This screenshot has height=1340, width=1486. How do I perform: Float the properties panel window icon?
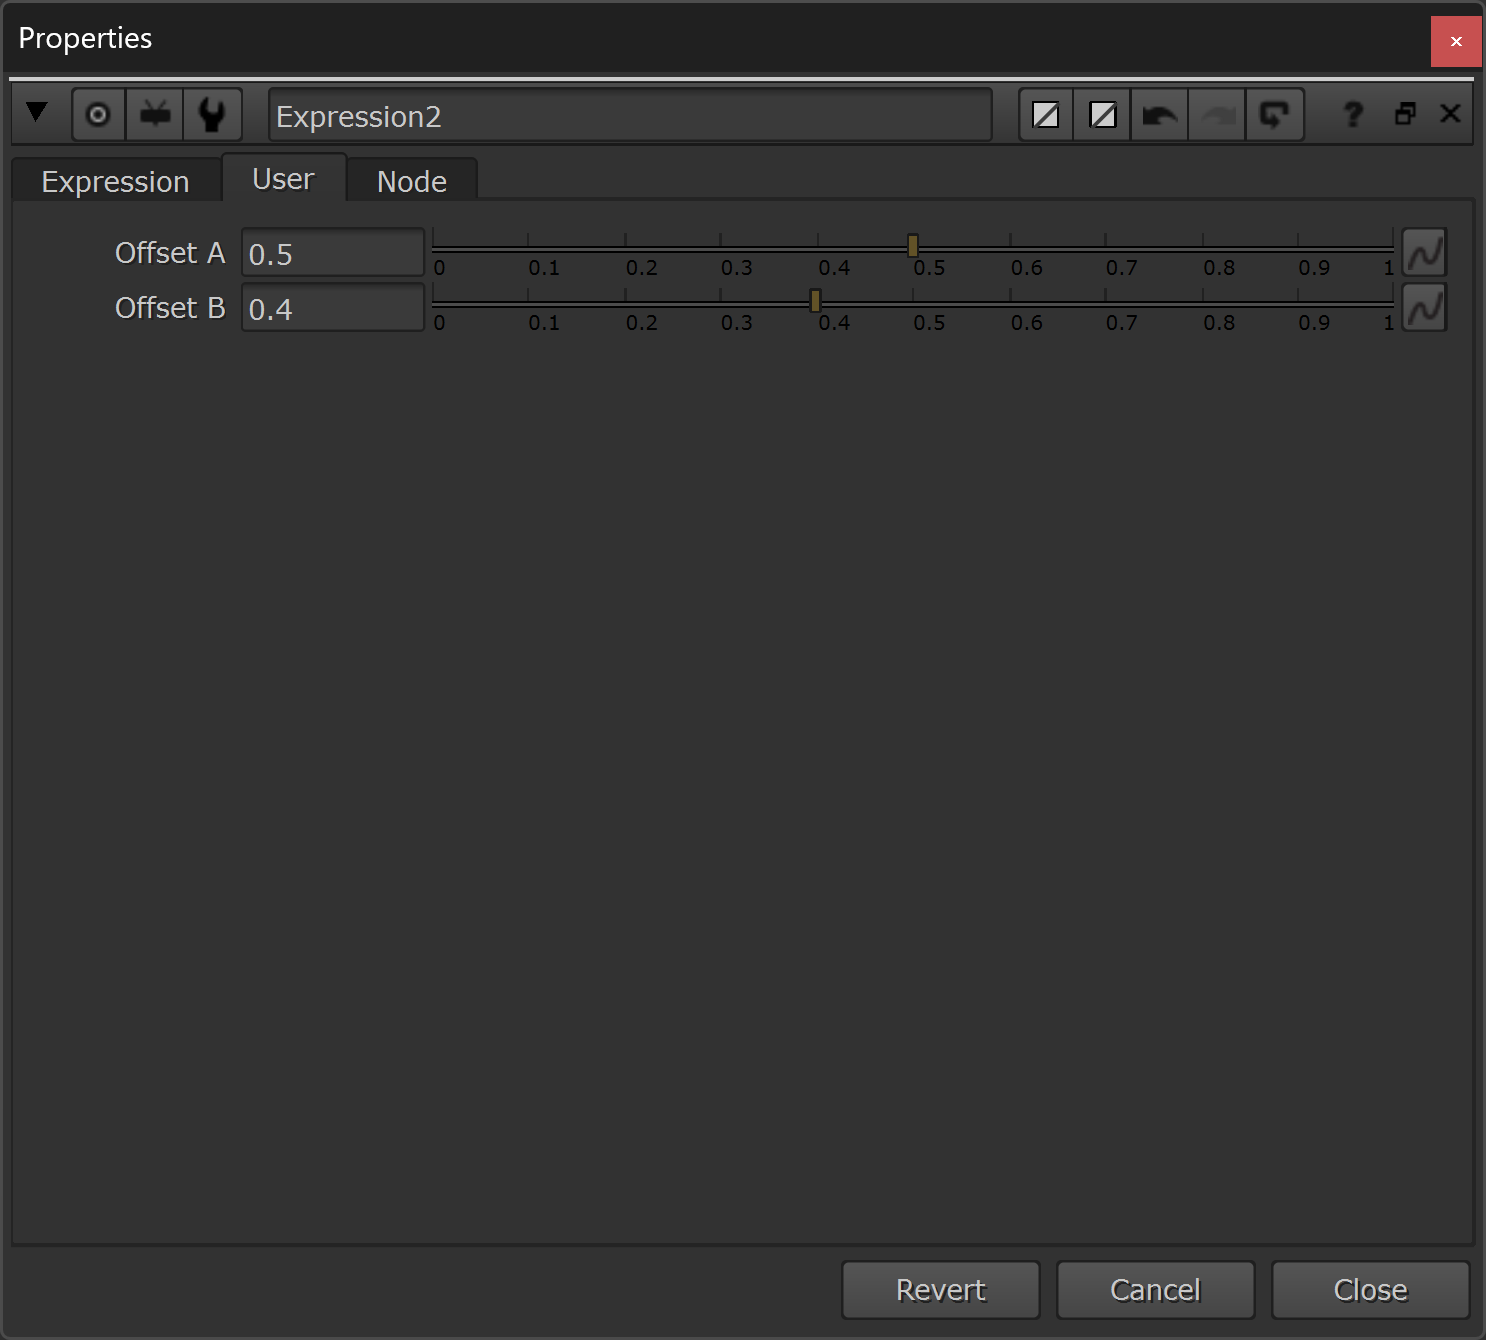click(1405, 114)
